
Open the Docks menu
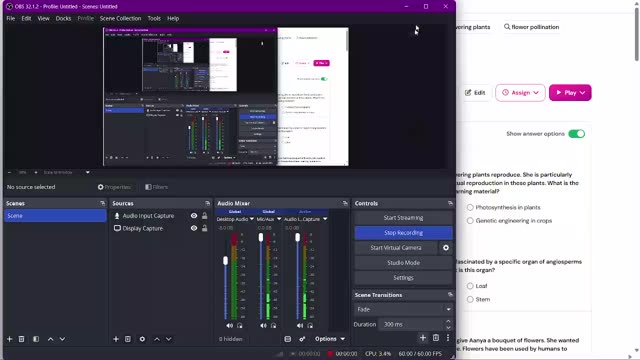[63, 18]
